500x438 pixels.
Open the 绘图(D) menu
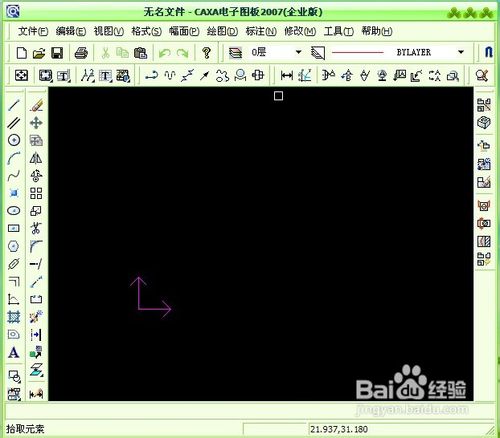tap(222, 31)
